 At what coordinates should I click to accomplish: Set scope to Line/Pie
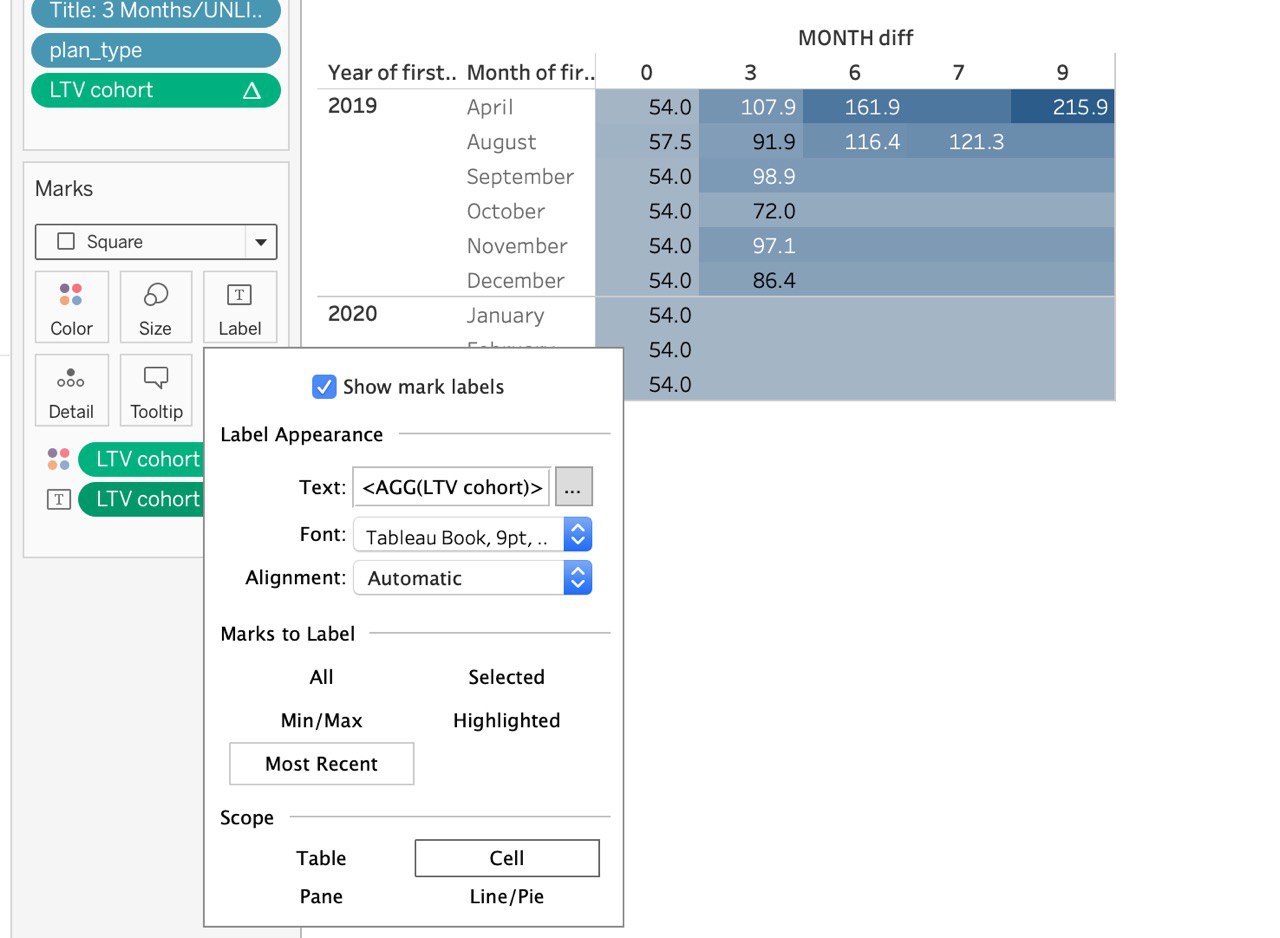pyautogui.click(x=506, y=897)
